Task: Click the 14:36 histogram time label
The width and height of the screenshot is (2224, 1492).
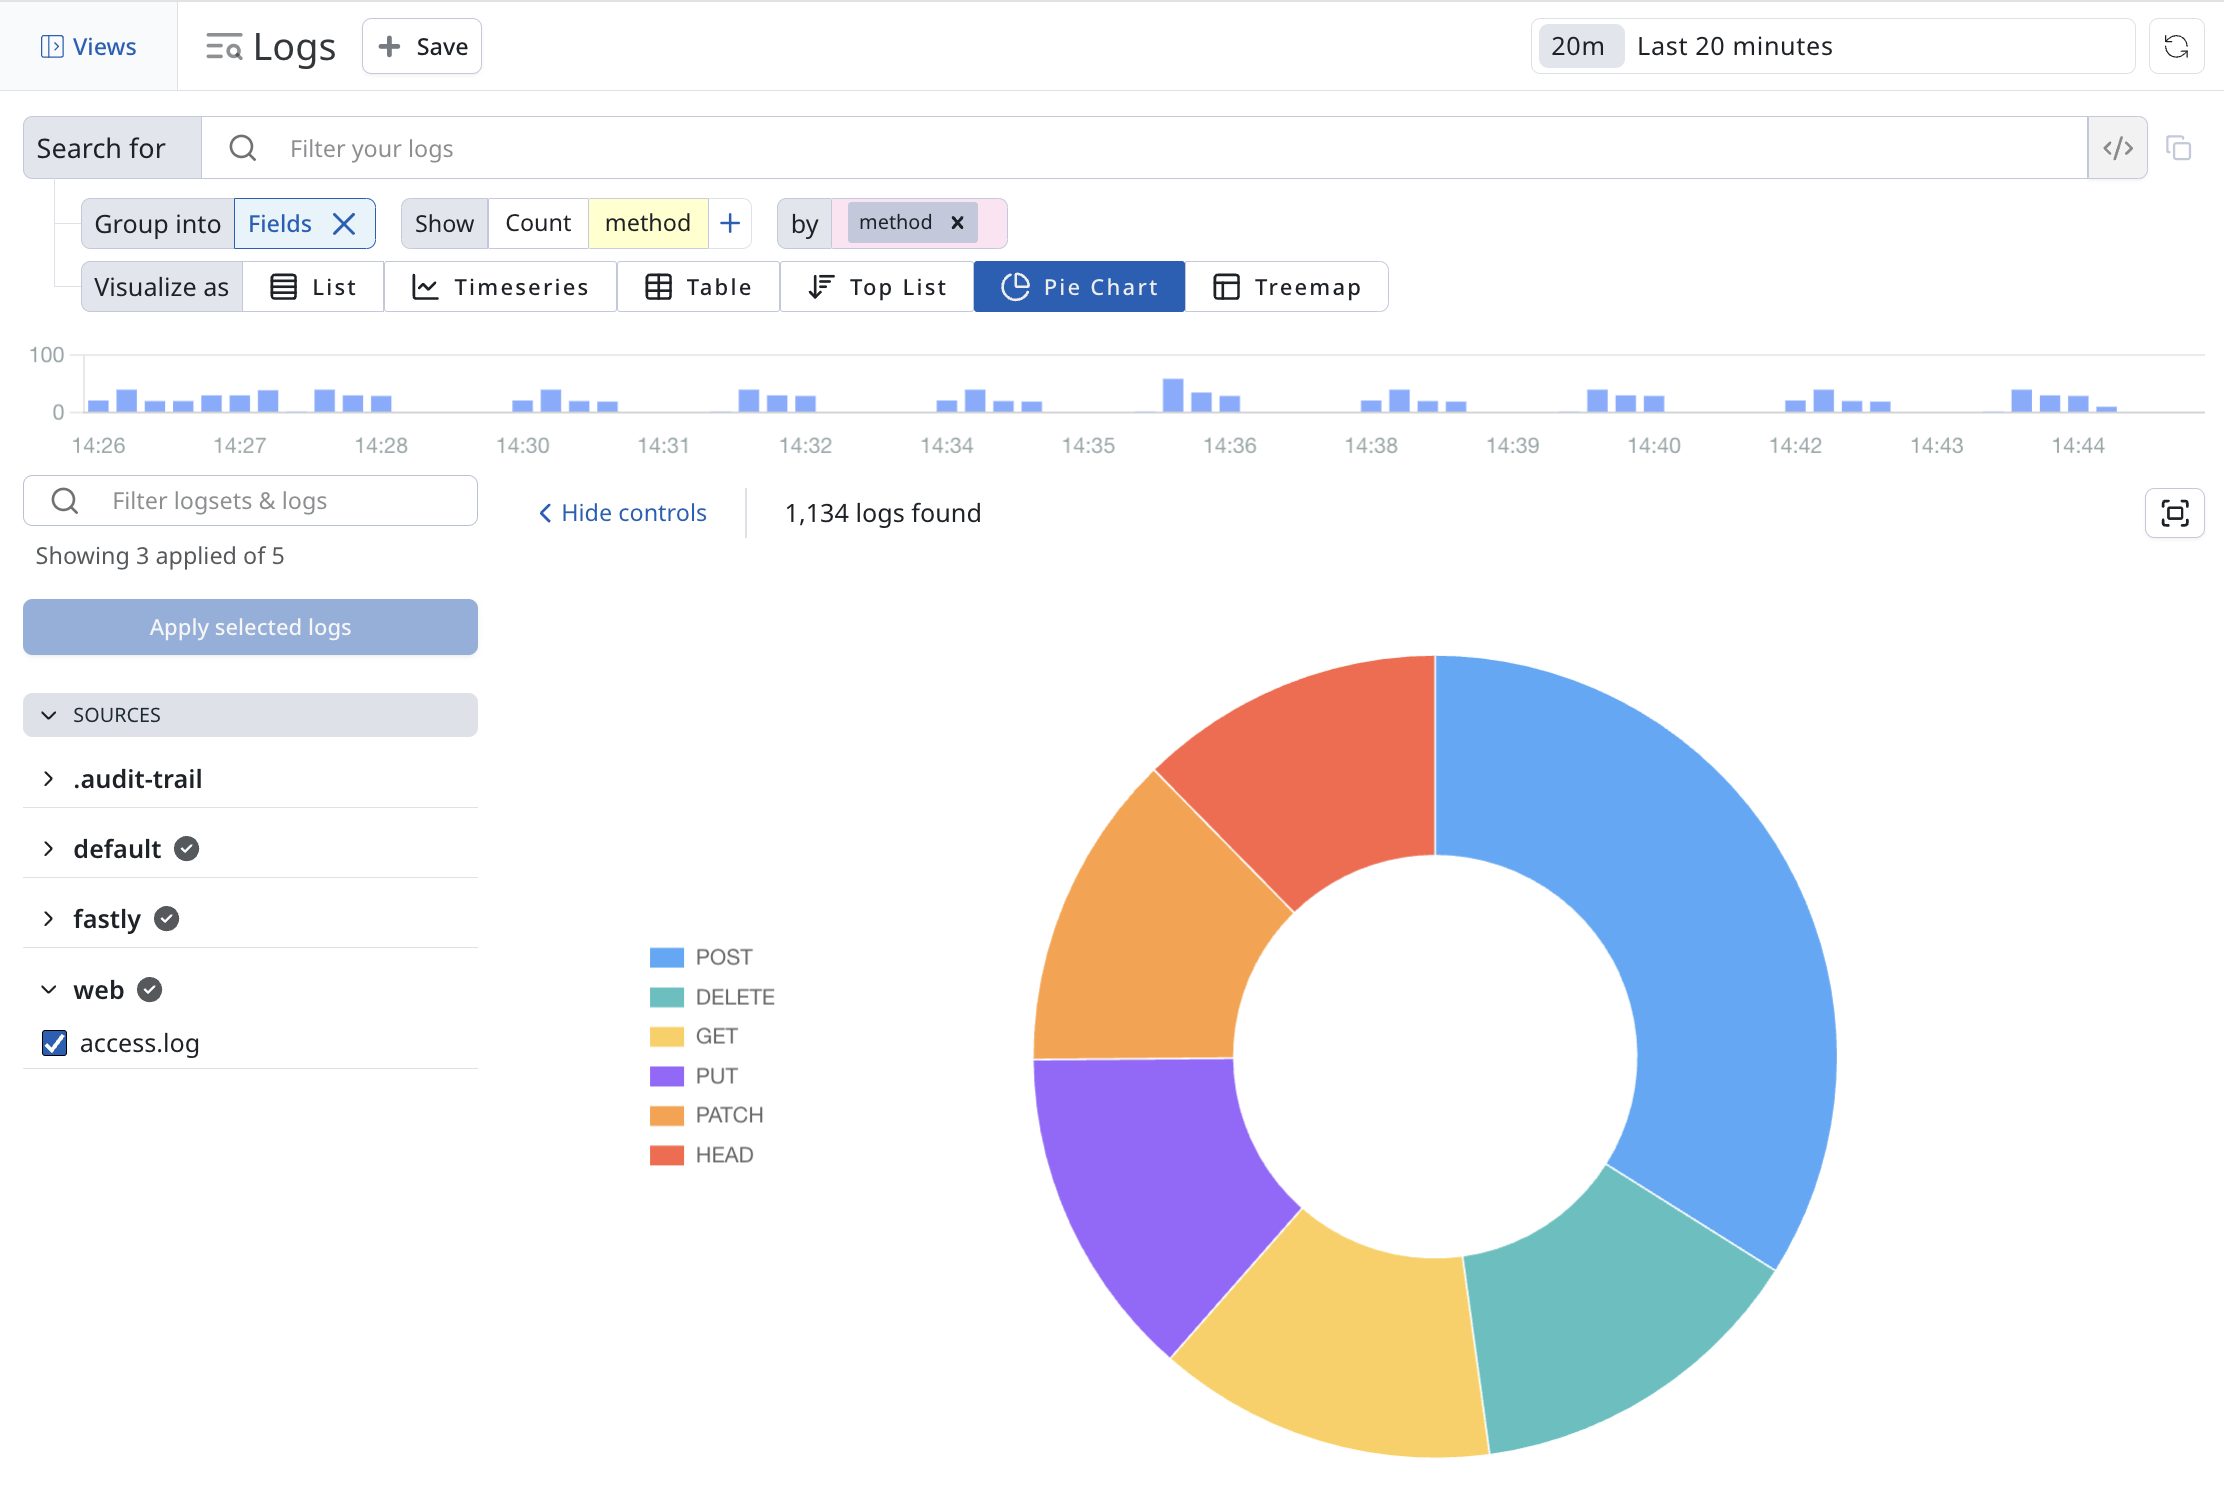Action: pyautogui.click(x=1229, y=445)
